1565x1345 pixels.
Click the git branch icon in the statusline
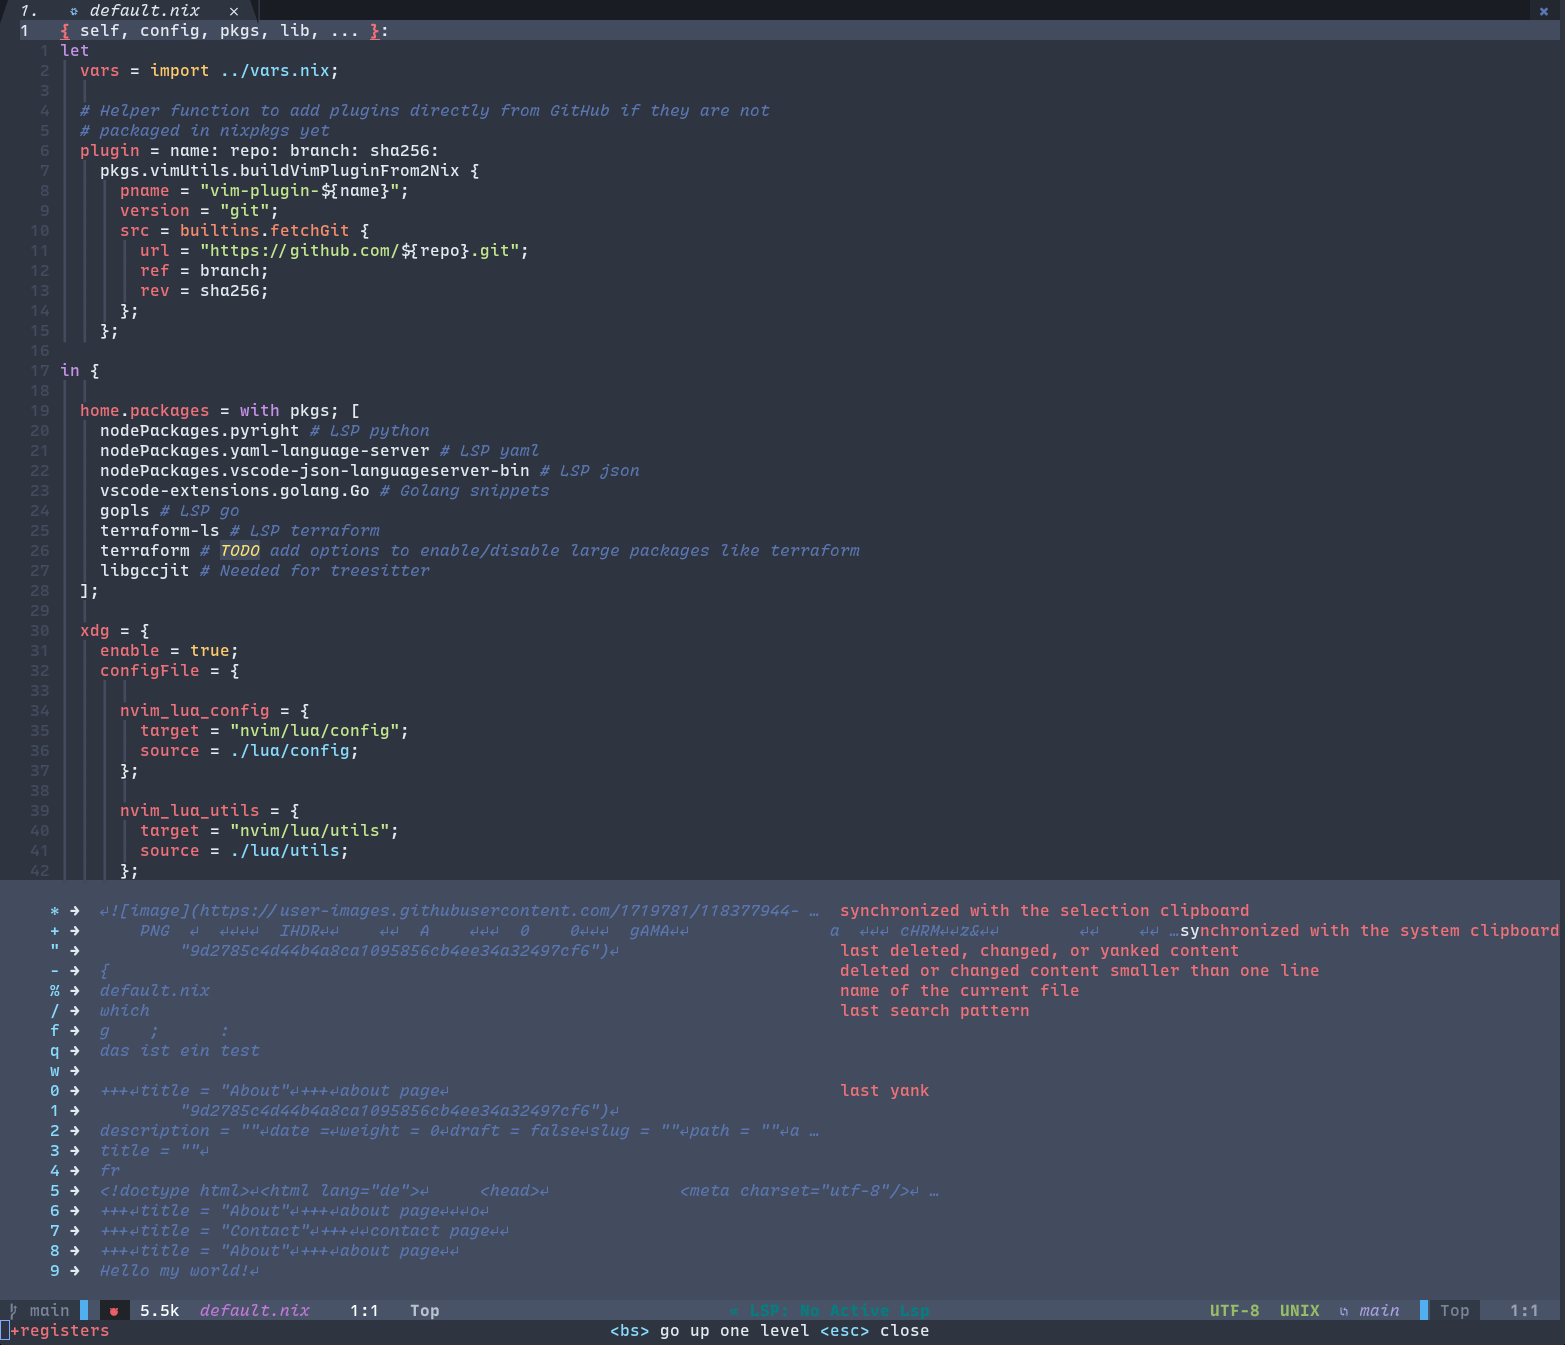pyautogui.click(x=12, y=1310)
